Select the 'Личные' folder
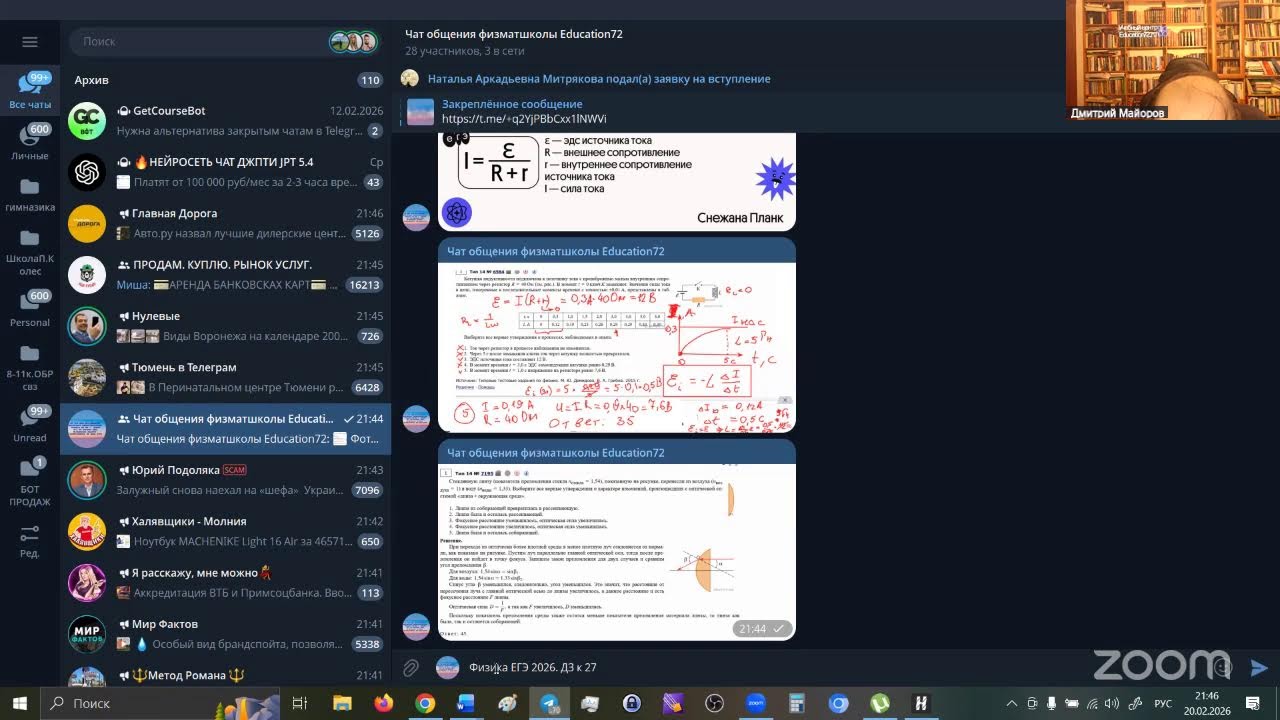Image resolution: width=1280 pixels, height=720 pixels. [30, 143]
